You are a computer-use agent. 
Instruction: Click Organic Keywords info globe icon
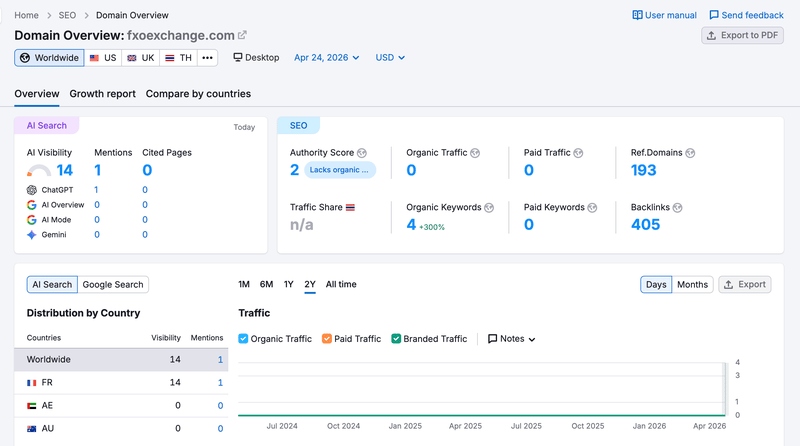pyautogui.click(x=489, y=208)
